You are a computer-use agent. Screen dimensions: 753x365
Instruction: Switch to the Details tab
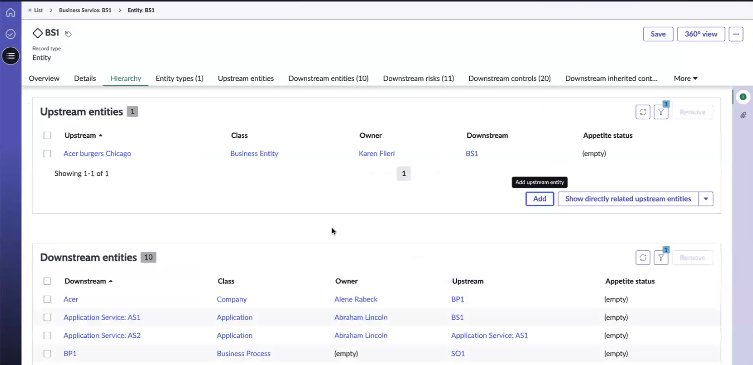coord(85,78)
